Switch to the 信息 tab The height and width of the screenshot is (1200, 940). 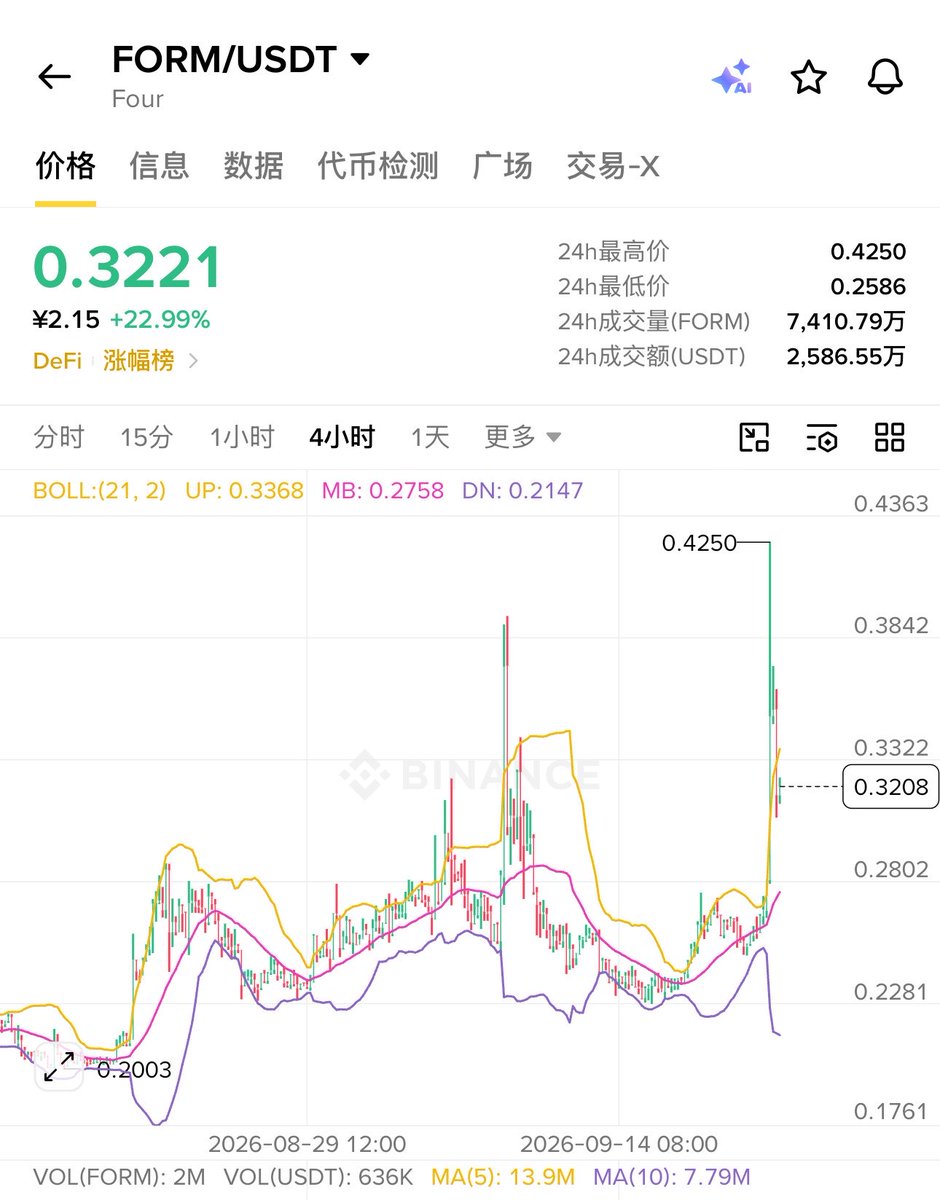[x=159, y=166]
